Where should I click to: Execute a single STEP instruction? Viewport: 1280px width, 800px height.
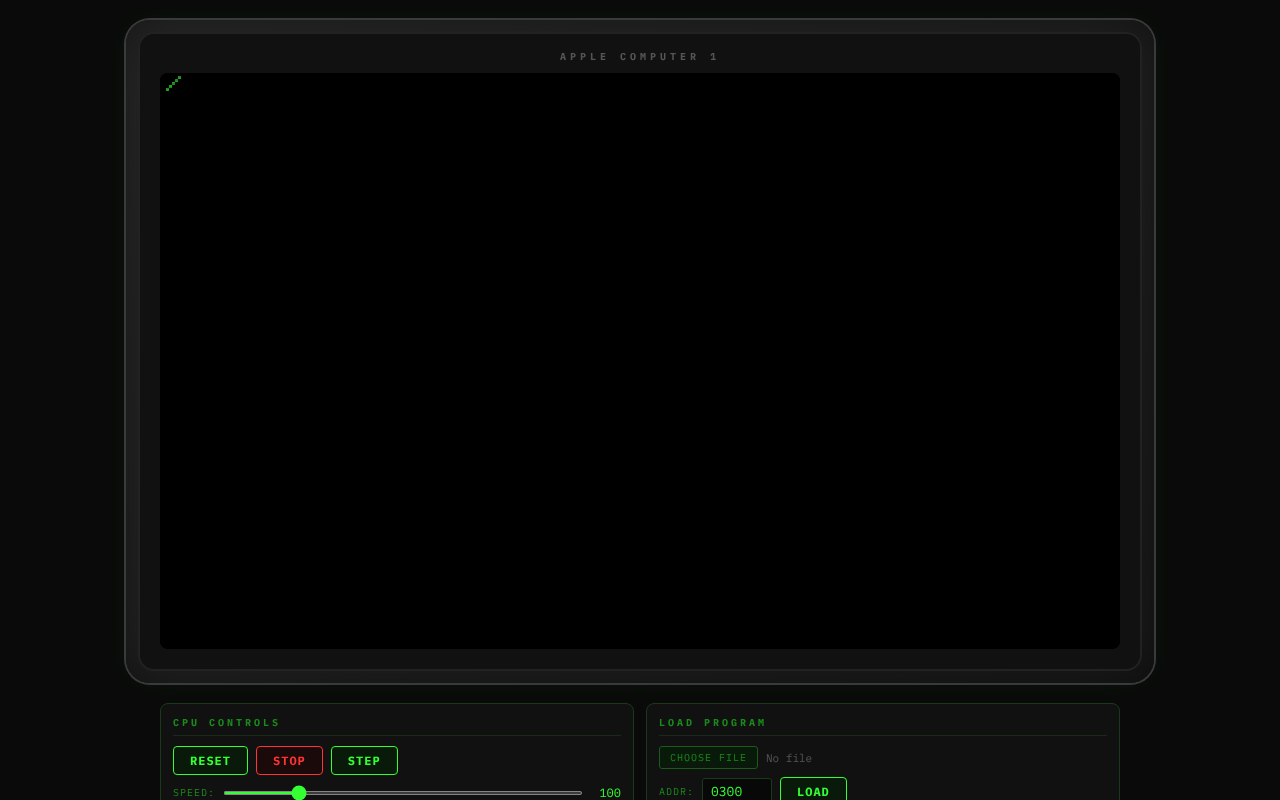click(x=364, y=761)
